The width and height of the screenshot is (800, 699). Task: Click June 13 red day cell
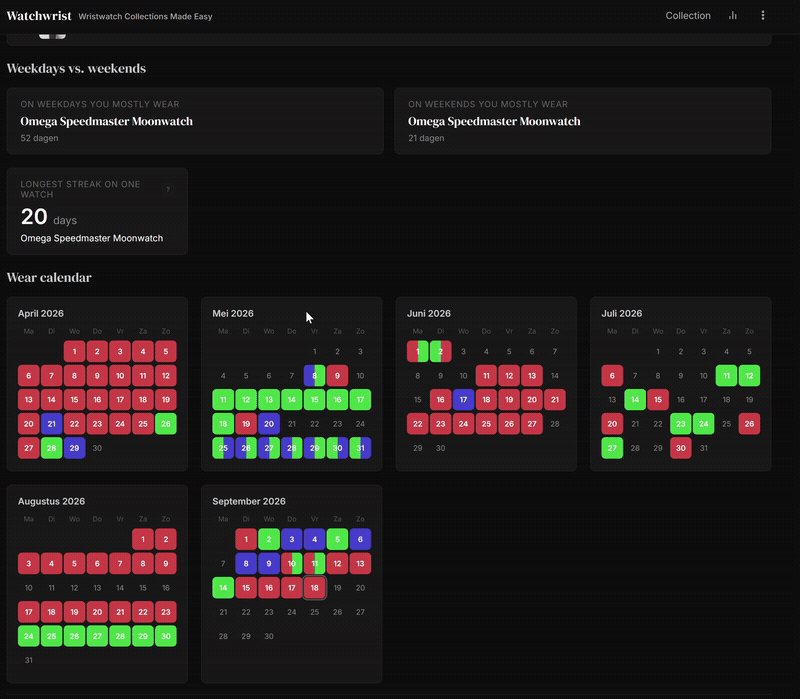point(532,376)
